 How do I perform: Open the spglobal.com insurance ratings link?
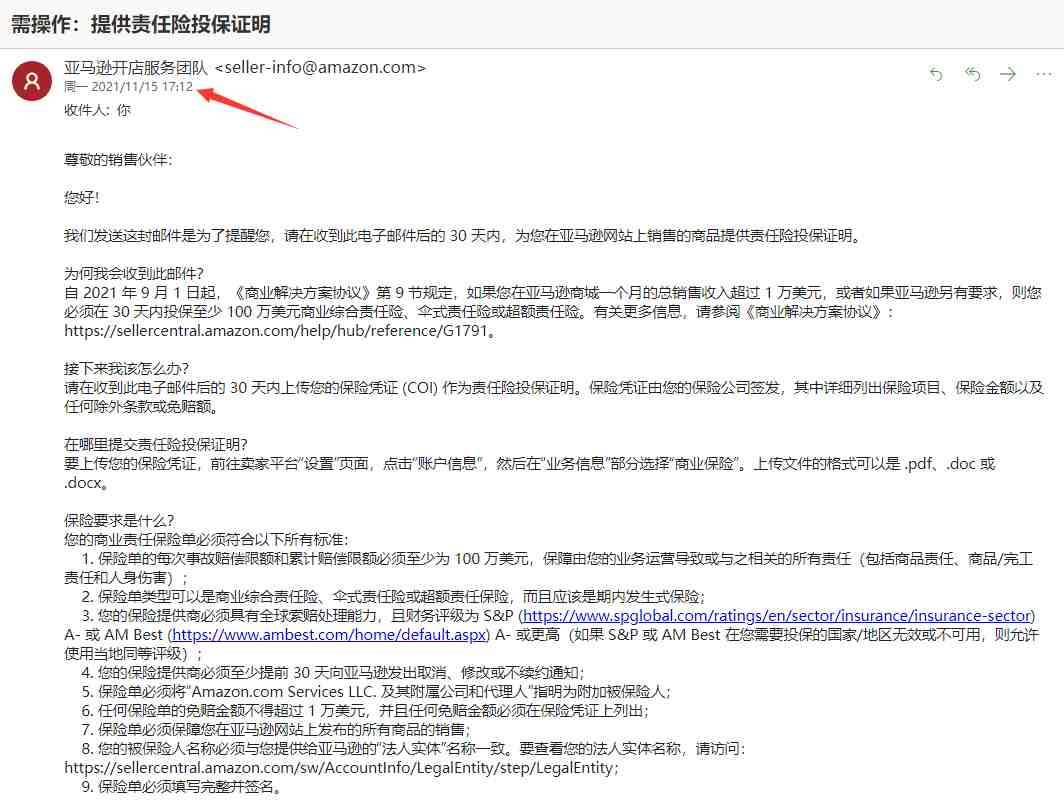tap(778, 616)
